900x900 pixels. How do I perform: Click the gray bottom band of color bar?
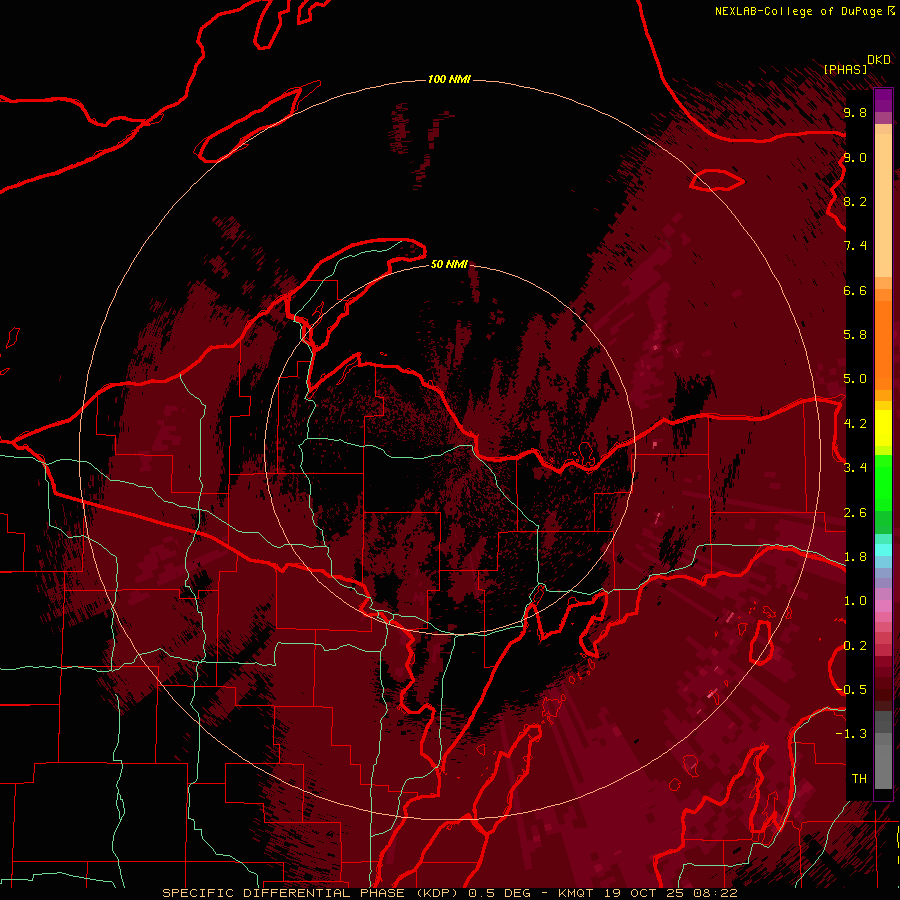point(883,752)
